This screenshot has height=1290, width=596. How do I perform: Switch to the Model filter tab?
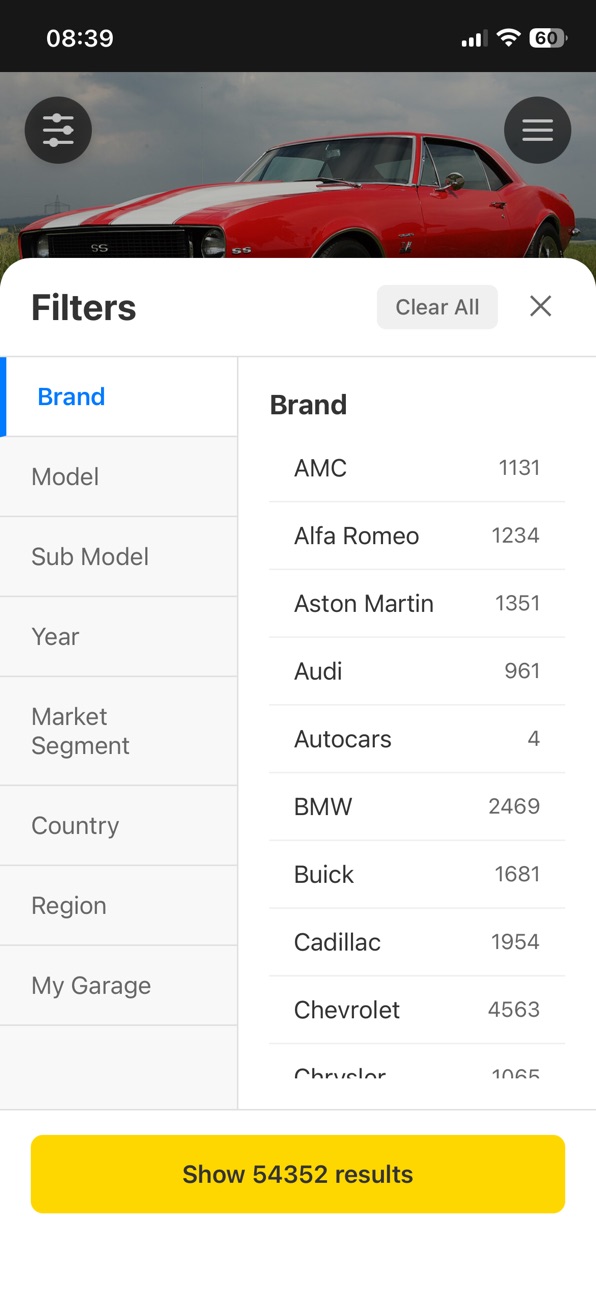[x=119, y=477]
